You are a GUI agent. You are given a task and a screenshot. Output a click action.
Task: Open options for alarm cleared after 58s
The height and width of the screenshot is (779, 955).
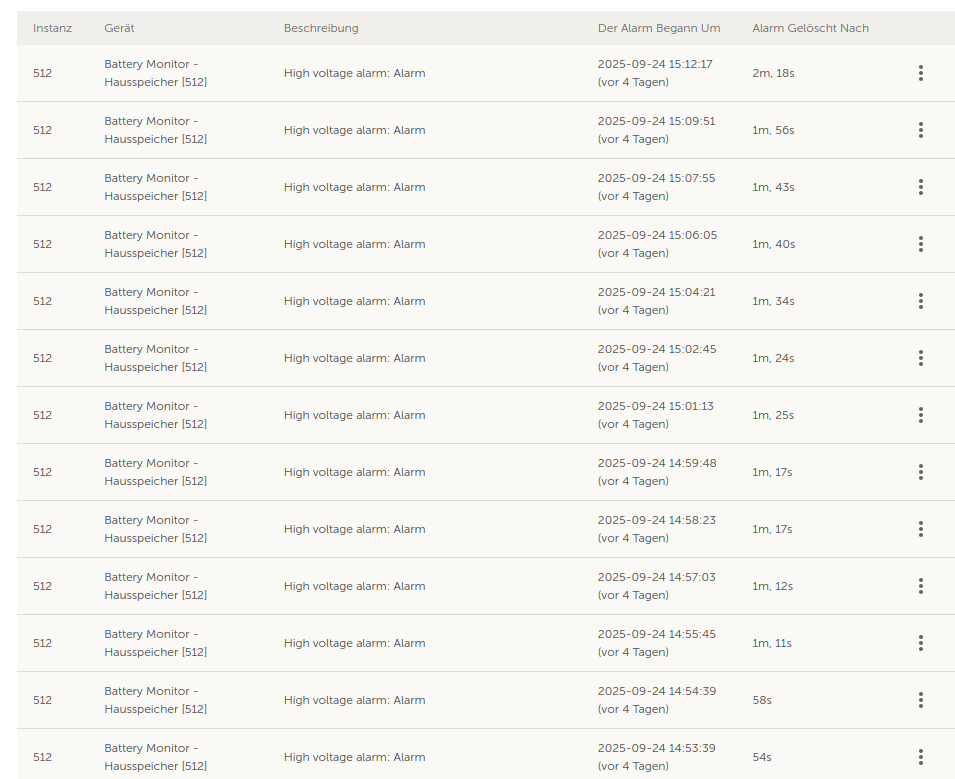point(920,700)
